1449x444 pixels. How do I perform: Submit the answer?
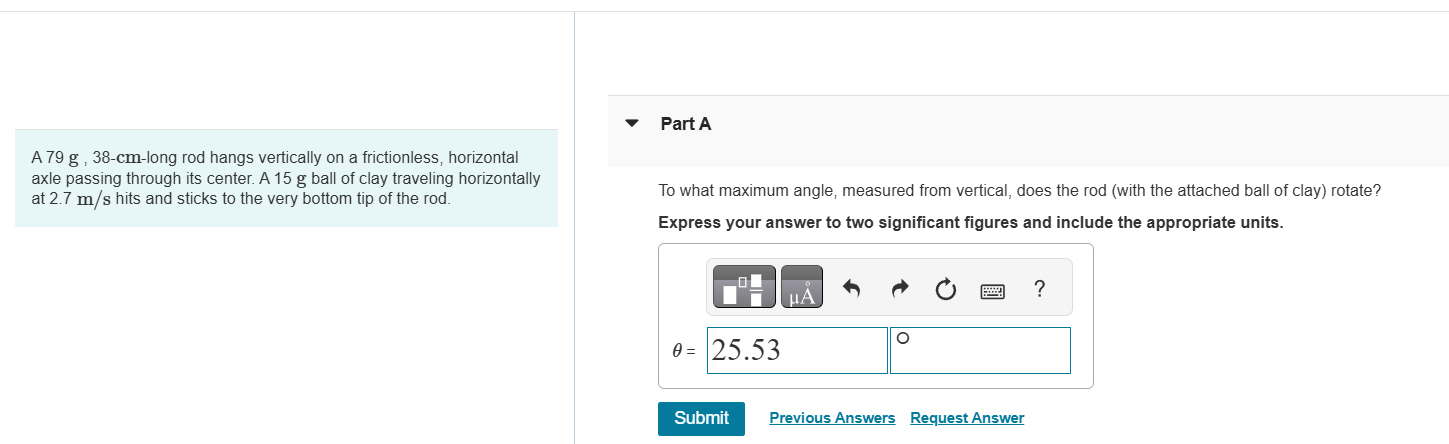700,418
